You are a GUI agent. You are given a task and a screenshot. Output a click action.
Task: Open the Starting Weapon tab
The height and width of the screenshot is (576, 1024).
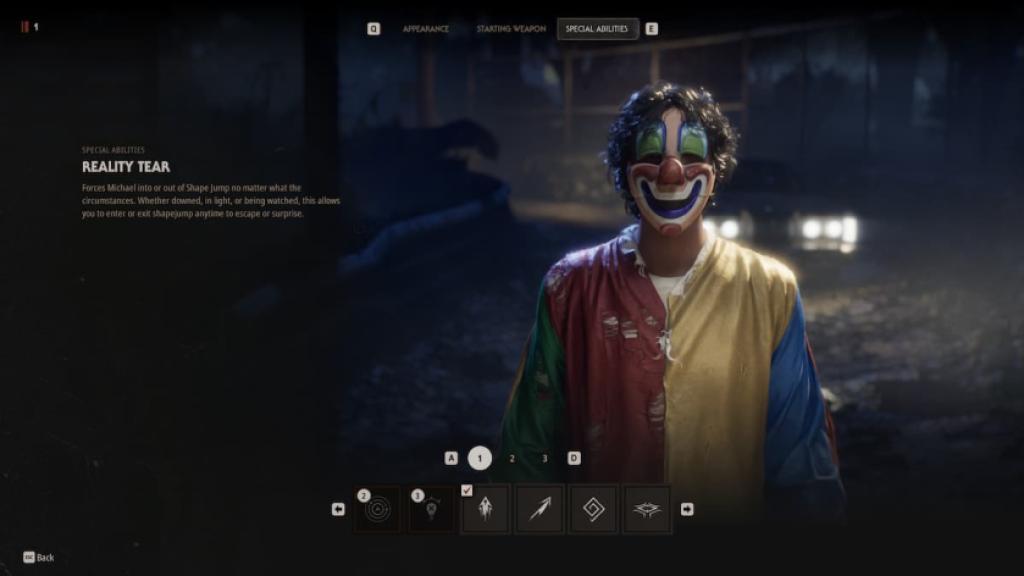tap(511, 29)
